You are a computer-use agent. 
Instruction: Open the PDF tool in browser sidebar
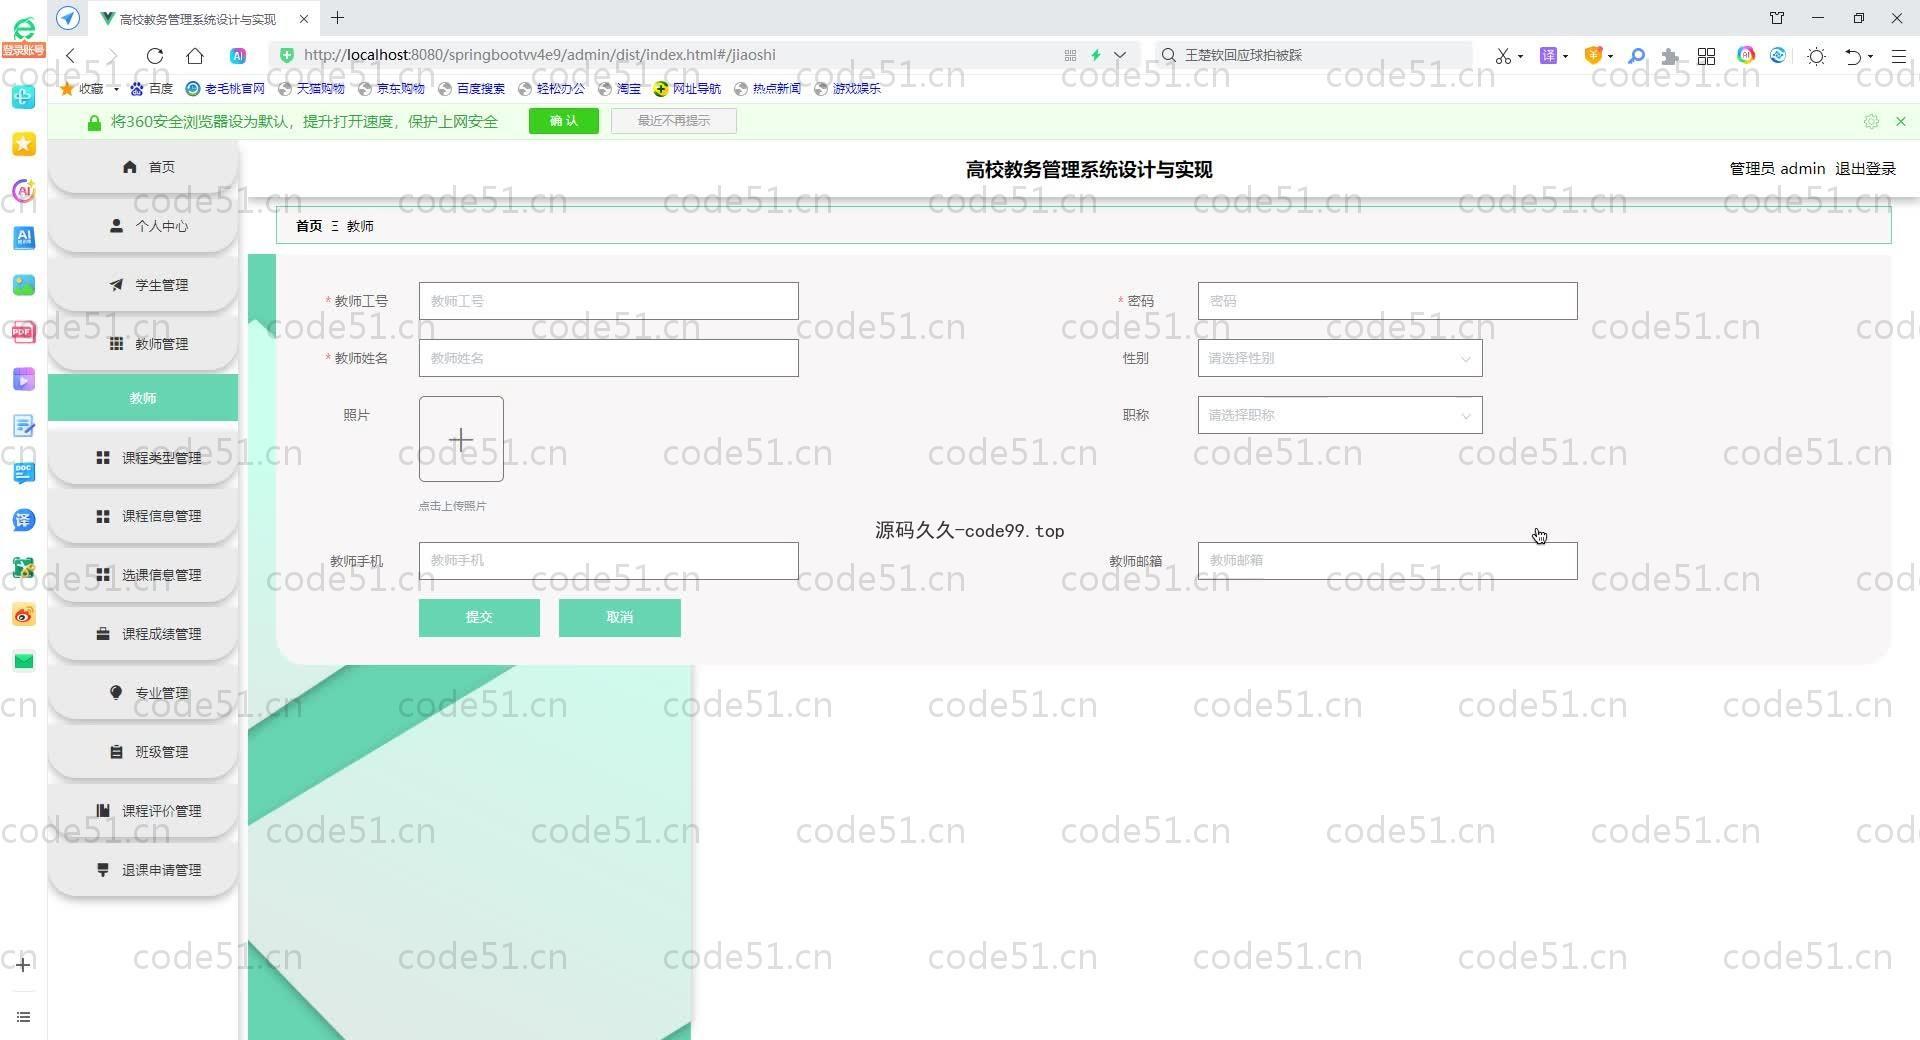(x=24, y=332)
